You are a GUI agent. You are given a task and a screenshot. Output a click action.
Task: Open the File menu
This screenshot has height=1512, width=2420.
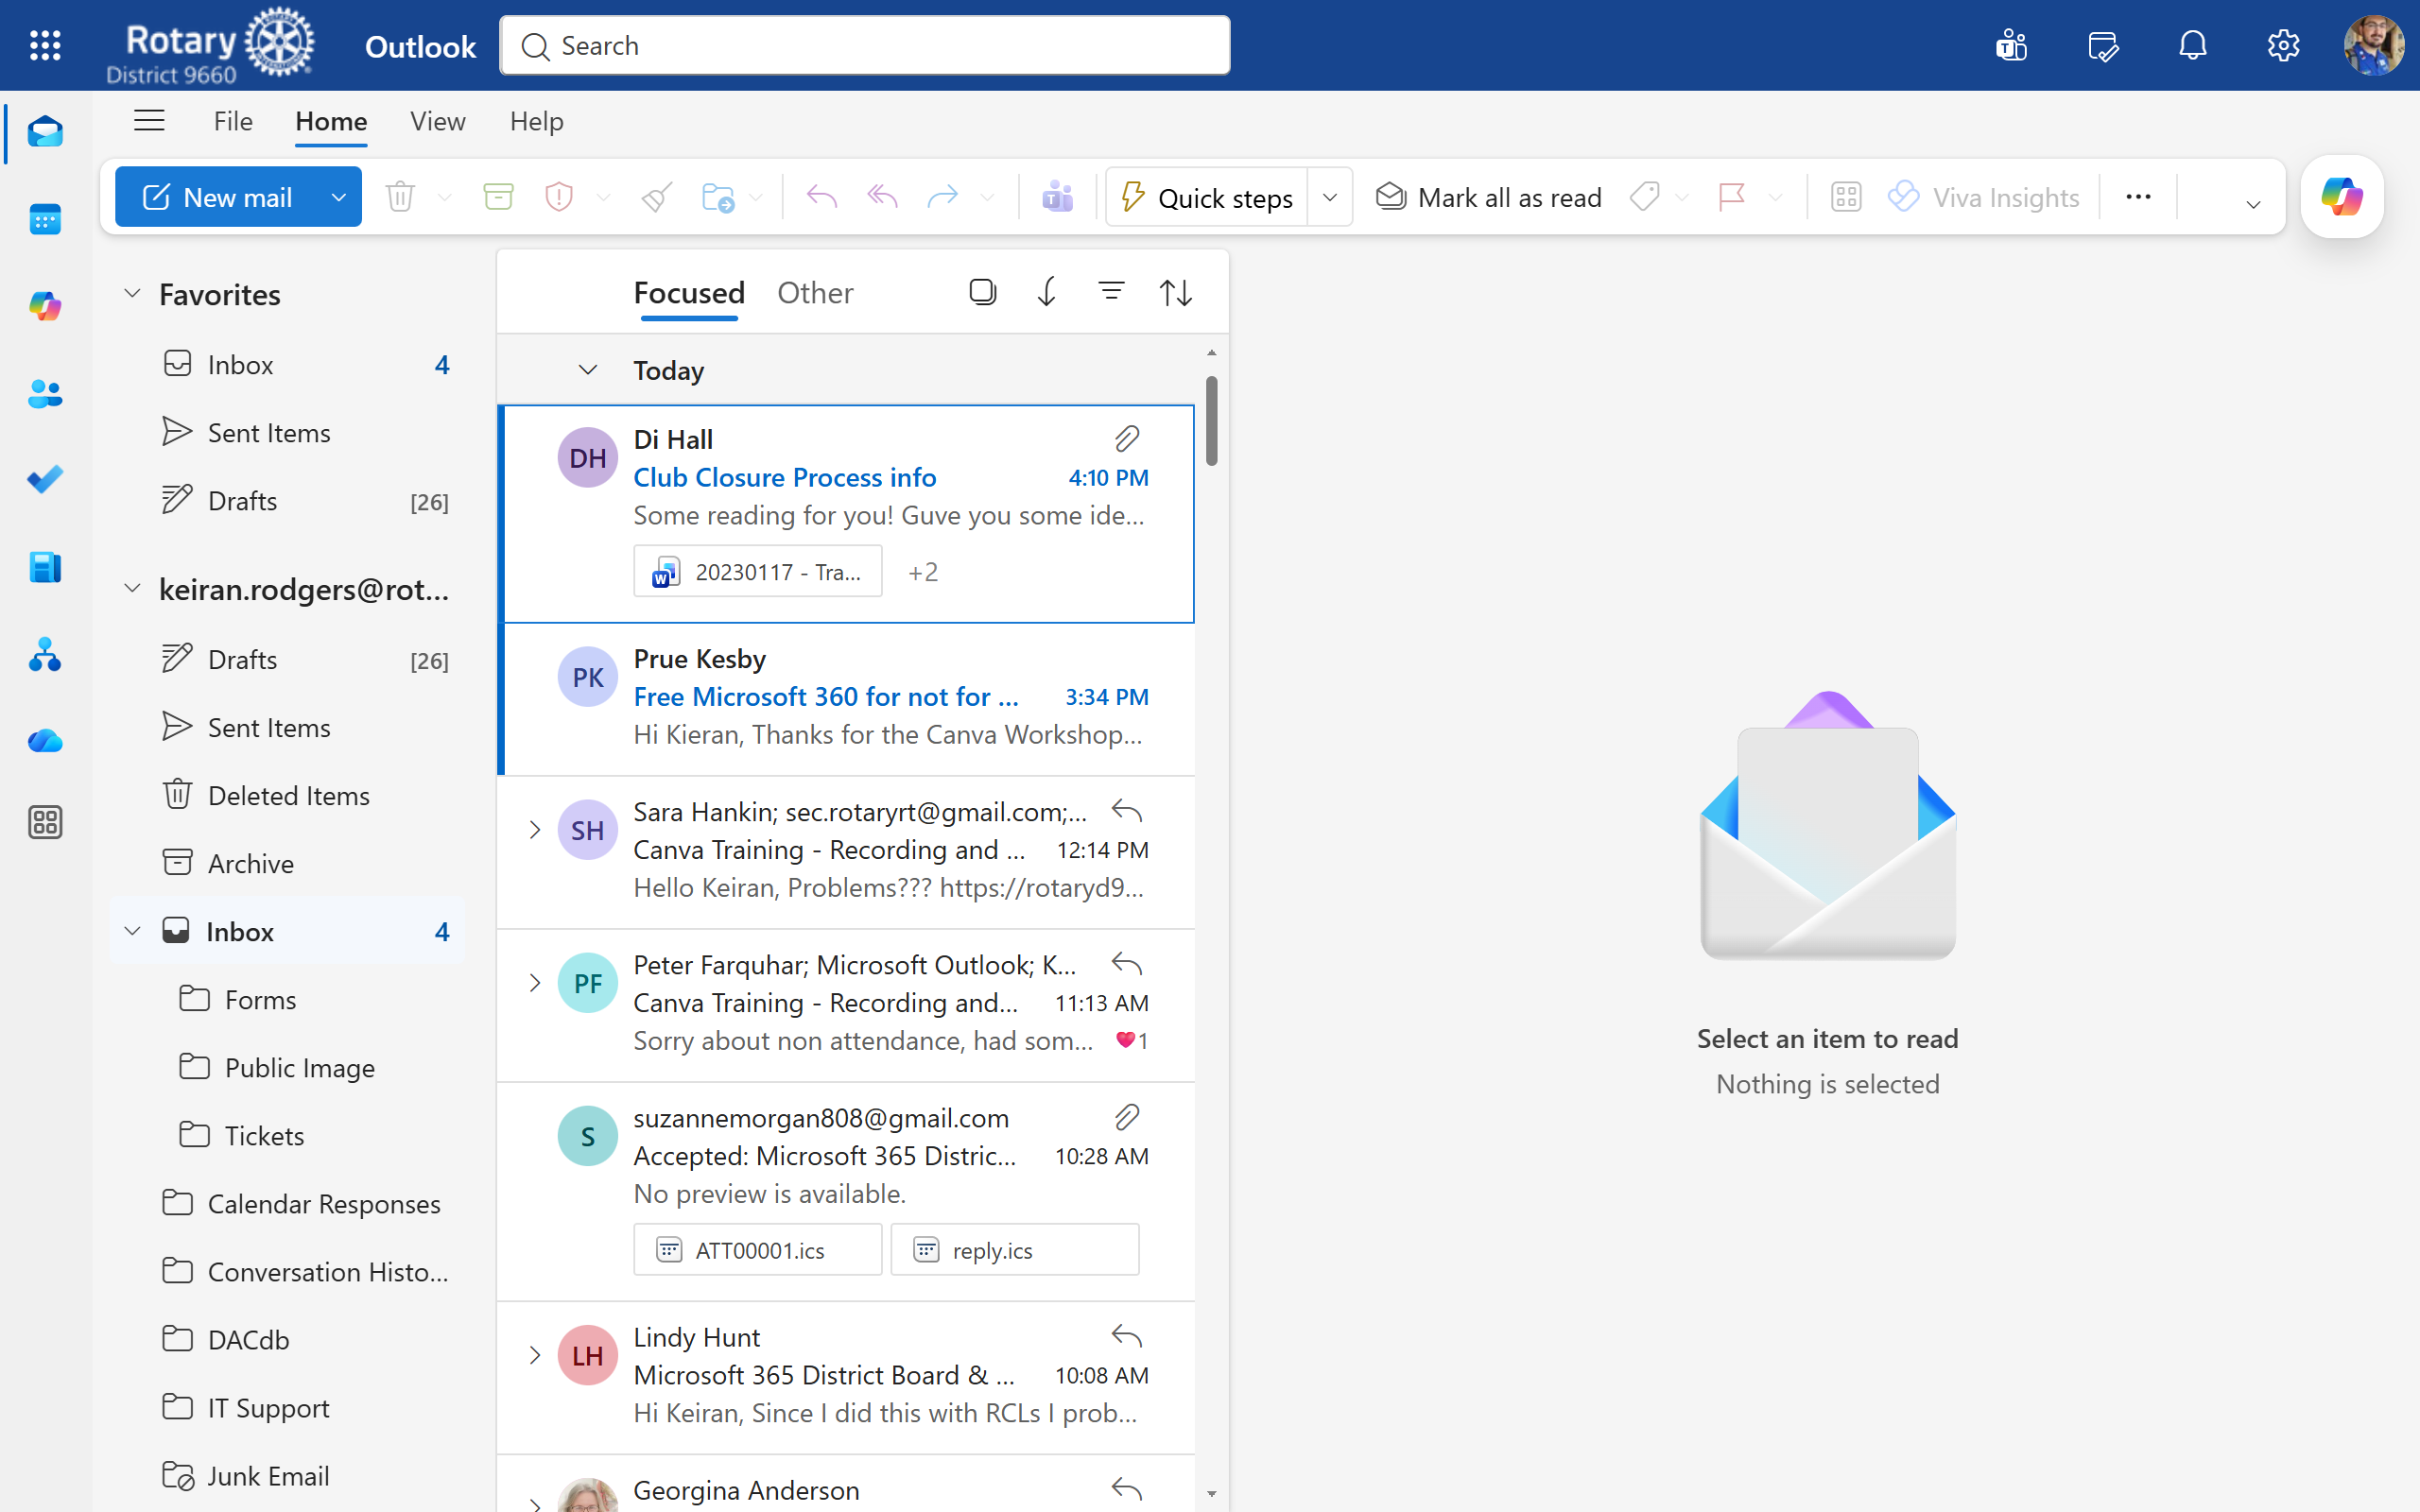point(233,121)
